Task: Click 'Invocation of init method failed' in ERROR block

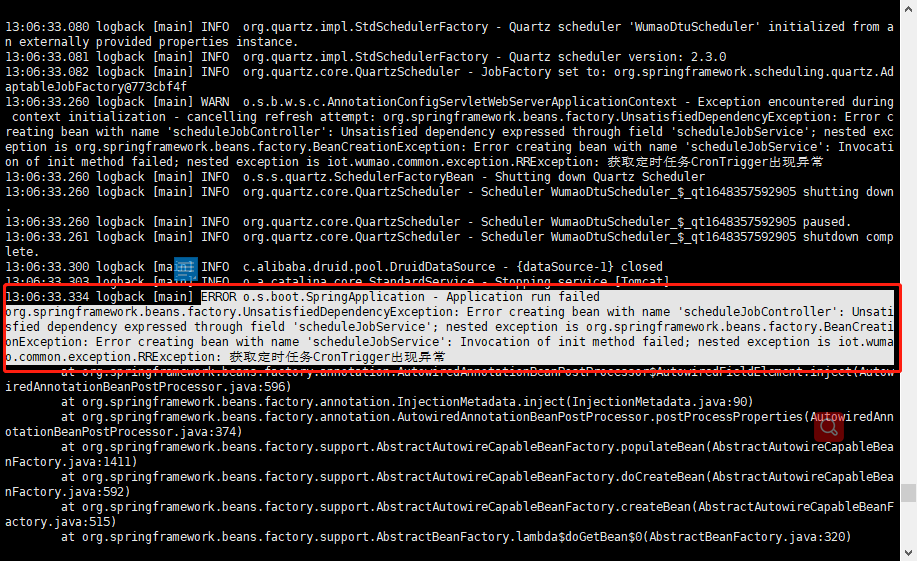Action: [x=572, y=342]
